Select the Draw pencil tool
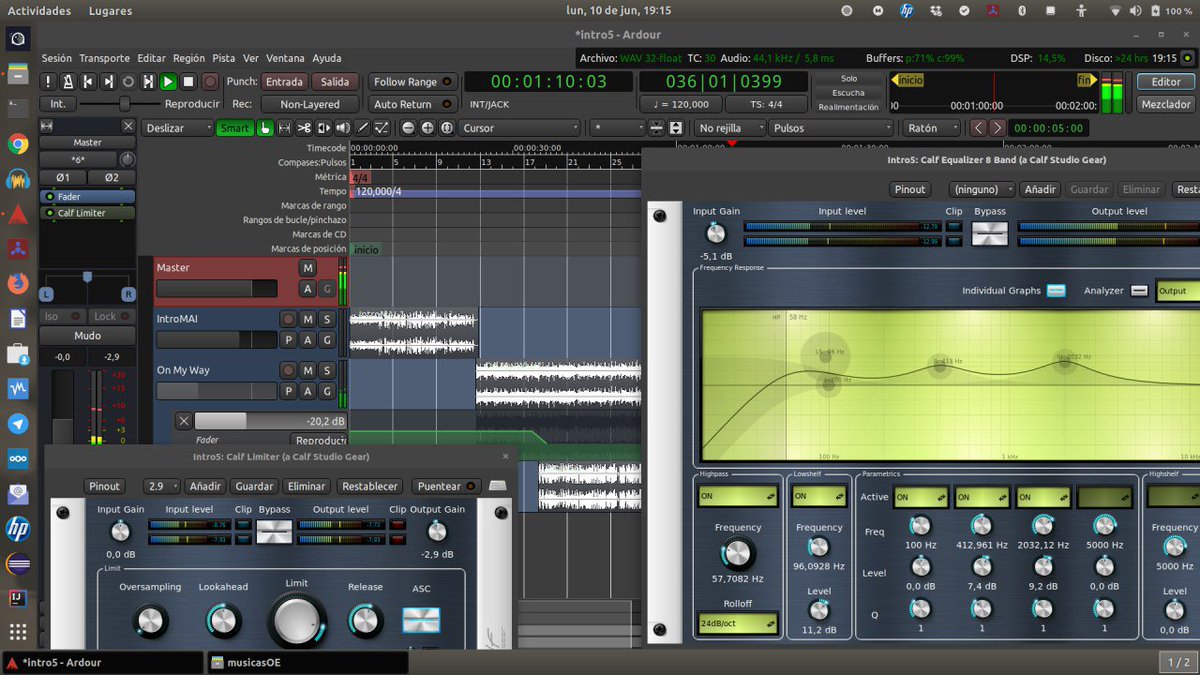This screenshot has height=675, width=1200. coord(363,128)
